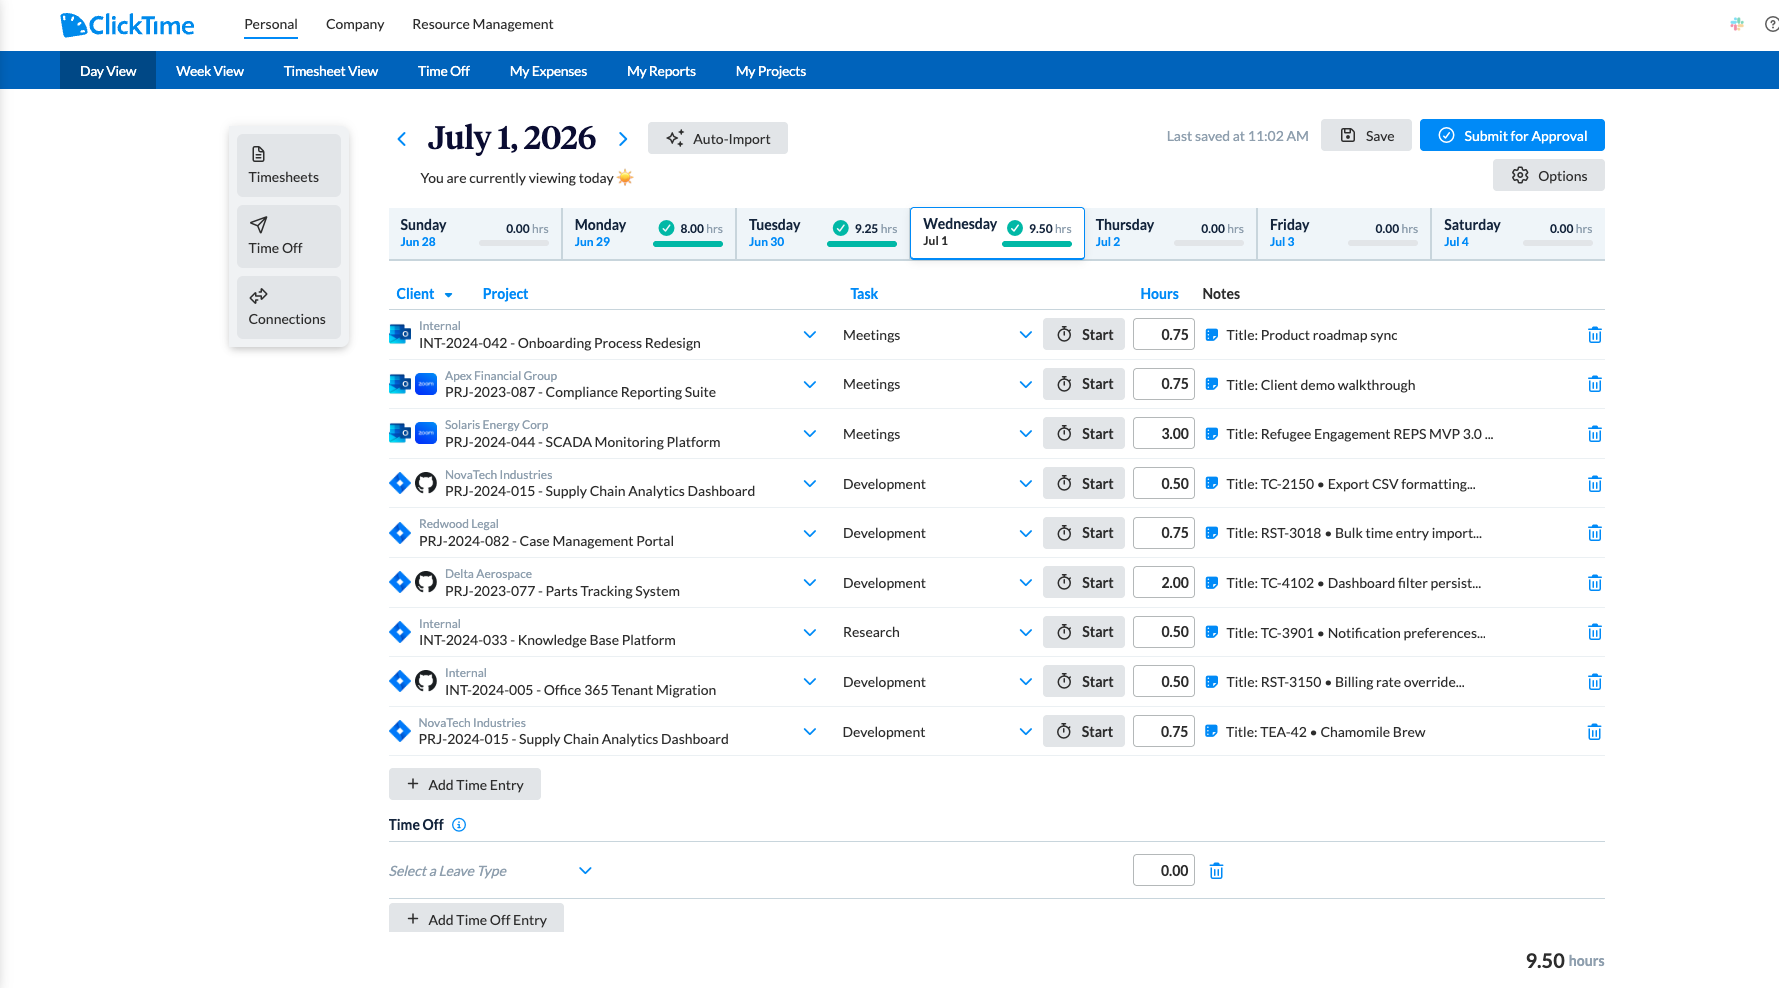Click Jira icon on Case Management Portal row
This screenshot has height=988, width=1779.
tap(400, 533)
